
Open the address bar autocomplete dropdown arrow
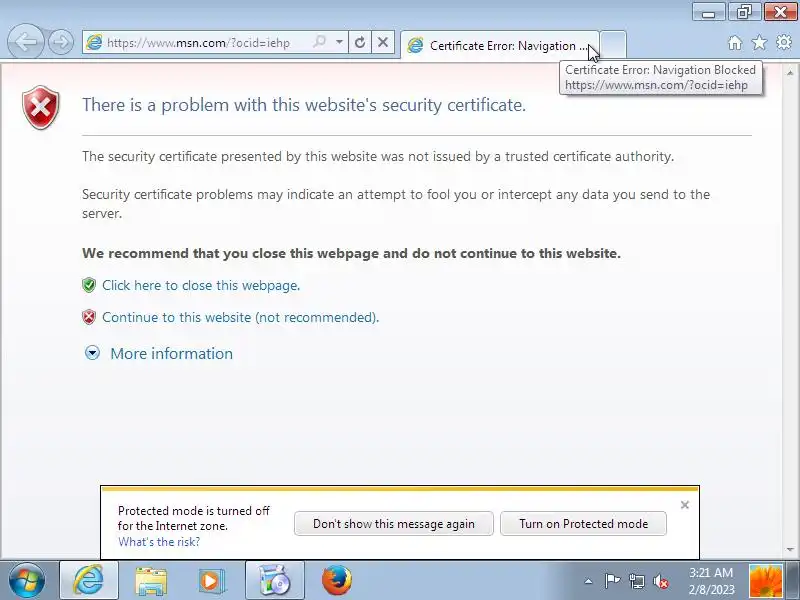(339, 42)
